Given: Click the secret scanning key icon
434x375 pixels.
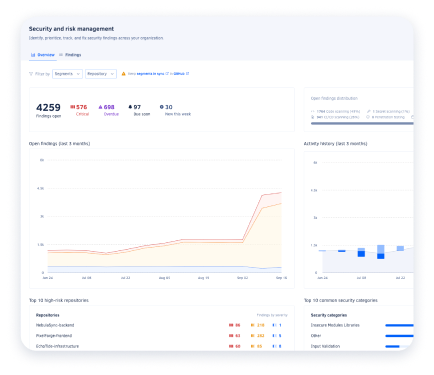Looking at the screenshot, I should tap(369, 111).
